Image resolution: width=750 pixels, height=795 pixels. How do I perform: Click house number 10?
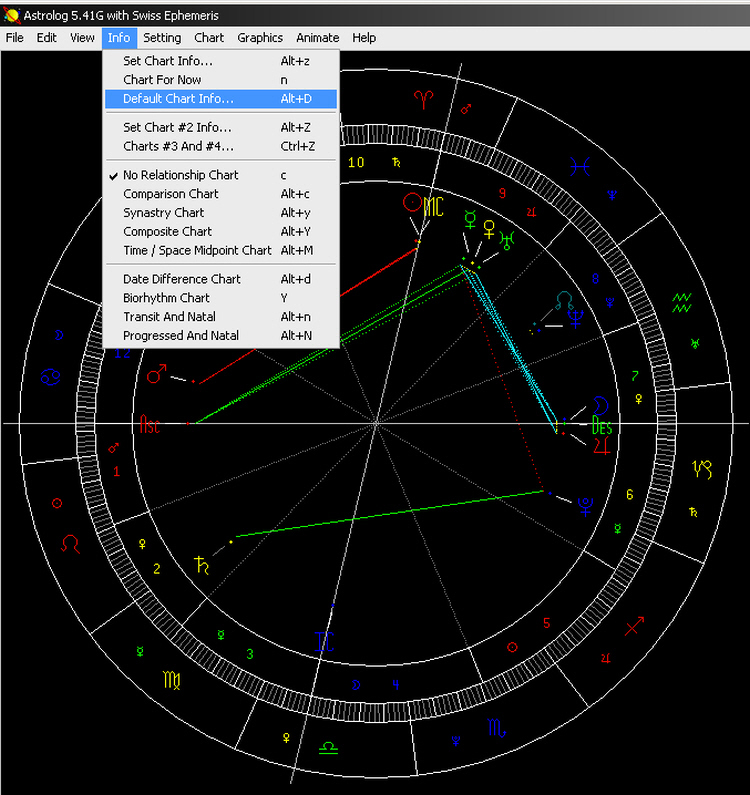356,163
